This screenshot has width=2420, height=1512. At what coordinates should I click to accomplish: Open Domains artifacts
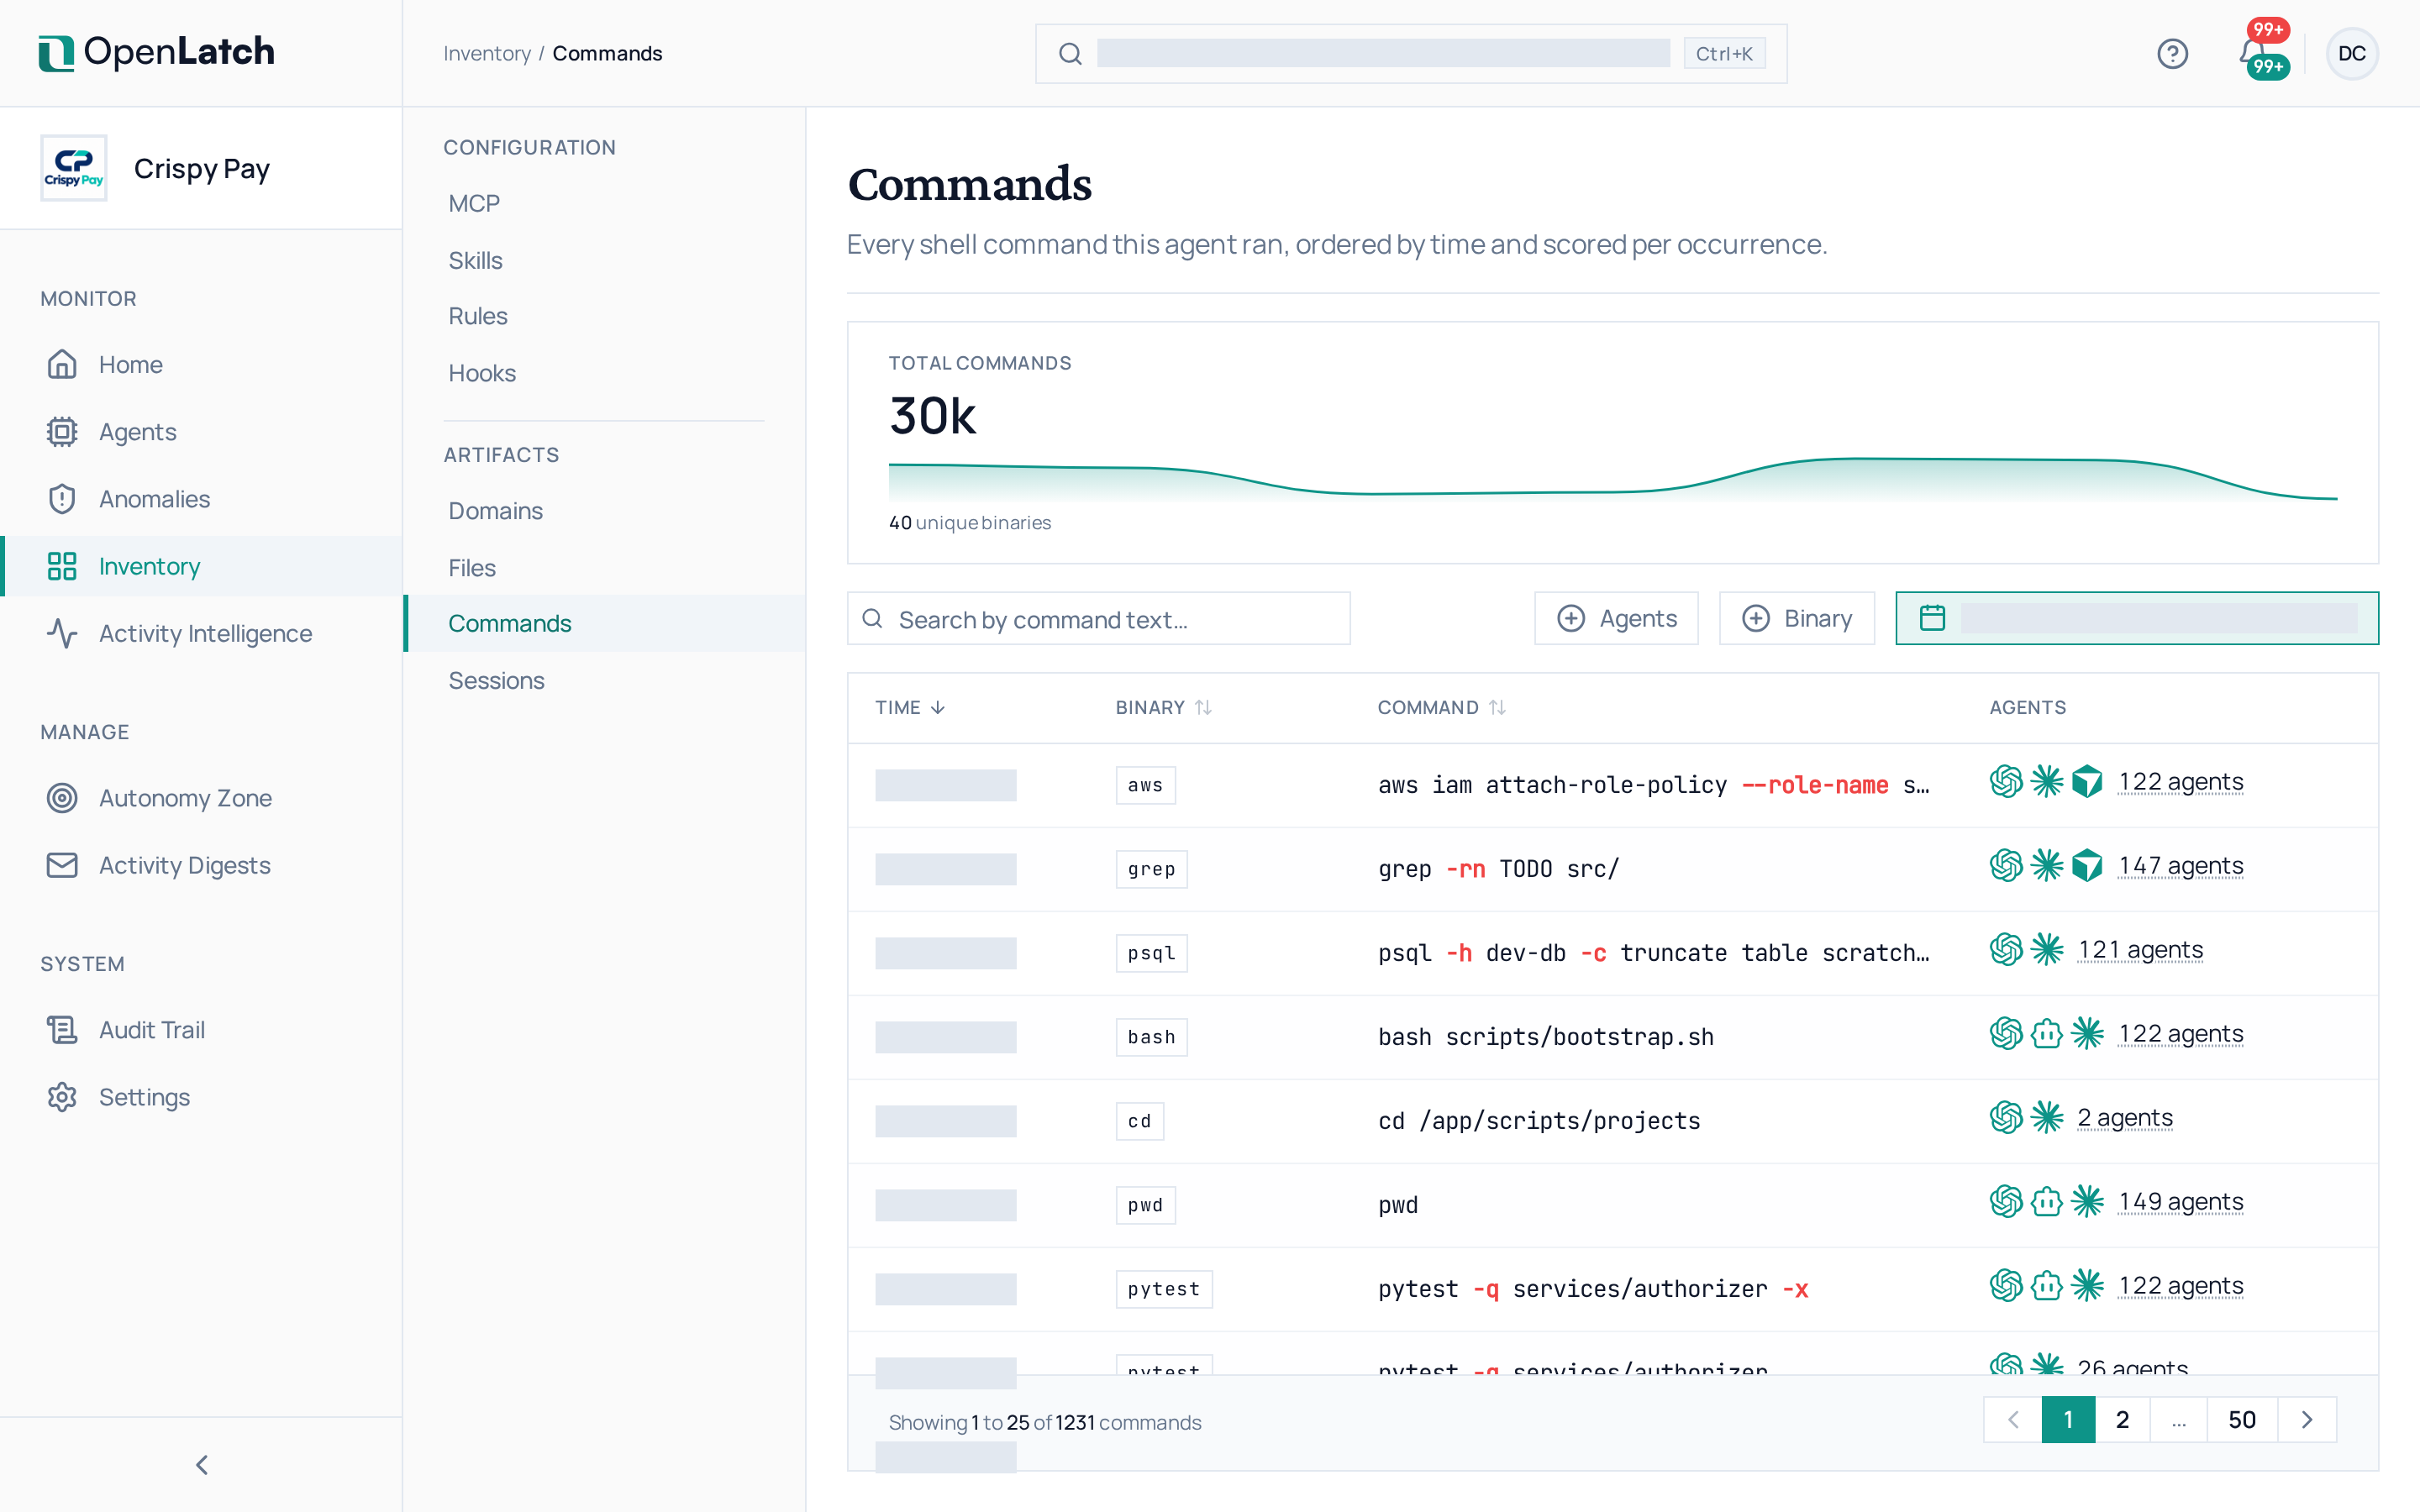[495, 510]
